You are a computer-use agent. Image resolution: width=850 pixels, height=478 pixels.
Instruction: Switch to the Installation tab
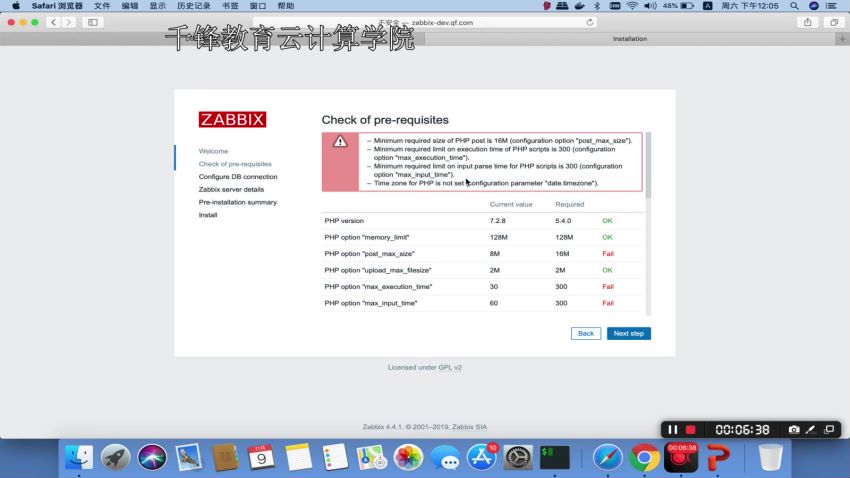[630, 39]
